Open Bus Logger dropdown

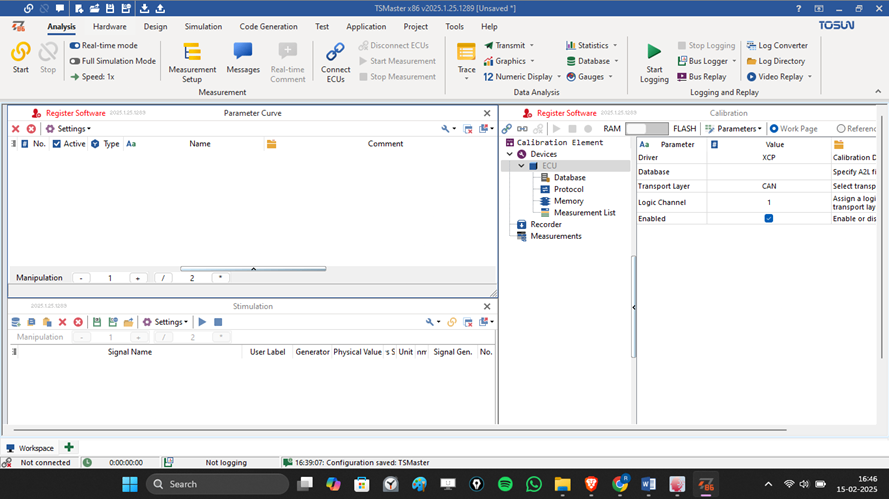pos(734,61)
